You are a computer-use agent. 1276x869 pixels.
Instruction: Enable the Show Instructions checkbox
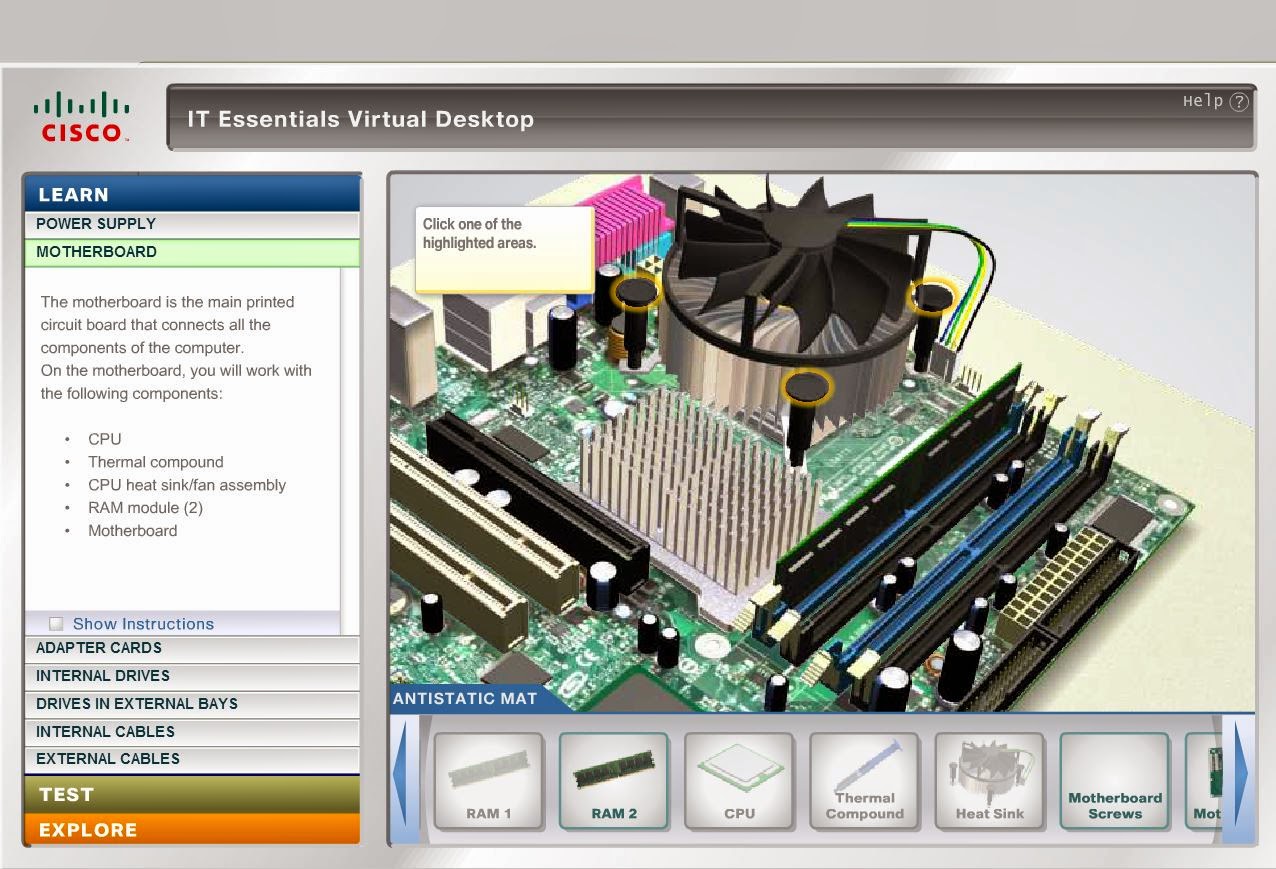pos(57,623)
